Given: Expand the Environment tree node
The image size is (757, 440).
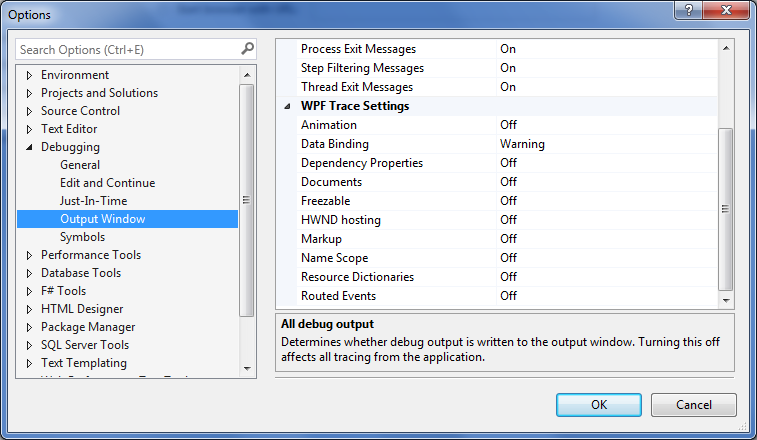Looking at the screenshot, I should point(29,75).
